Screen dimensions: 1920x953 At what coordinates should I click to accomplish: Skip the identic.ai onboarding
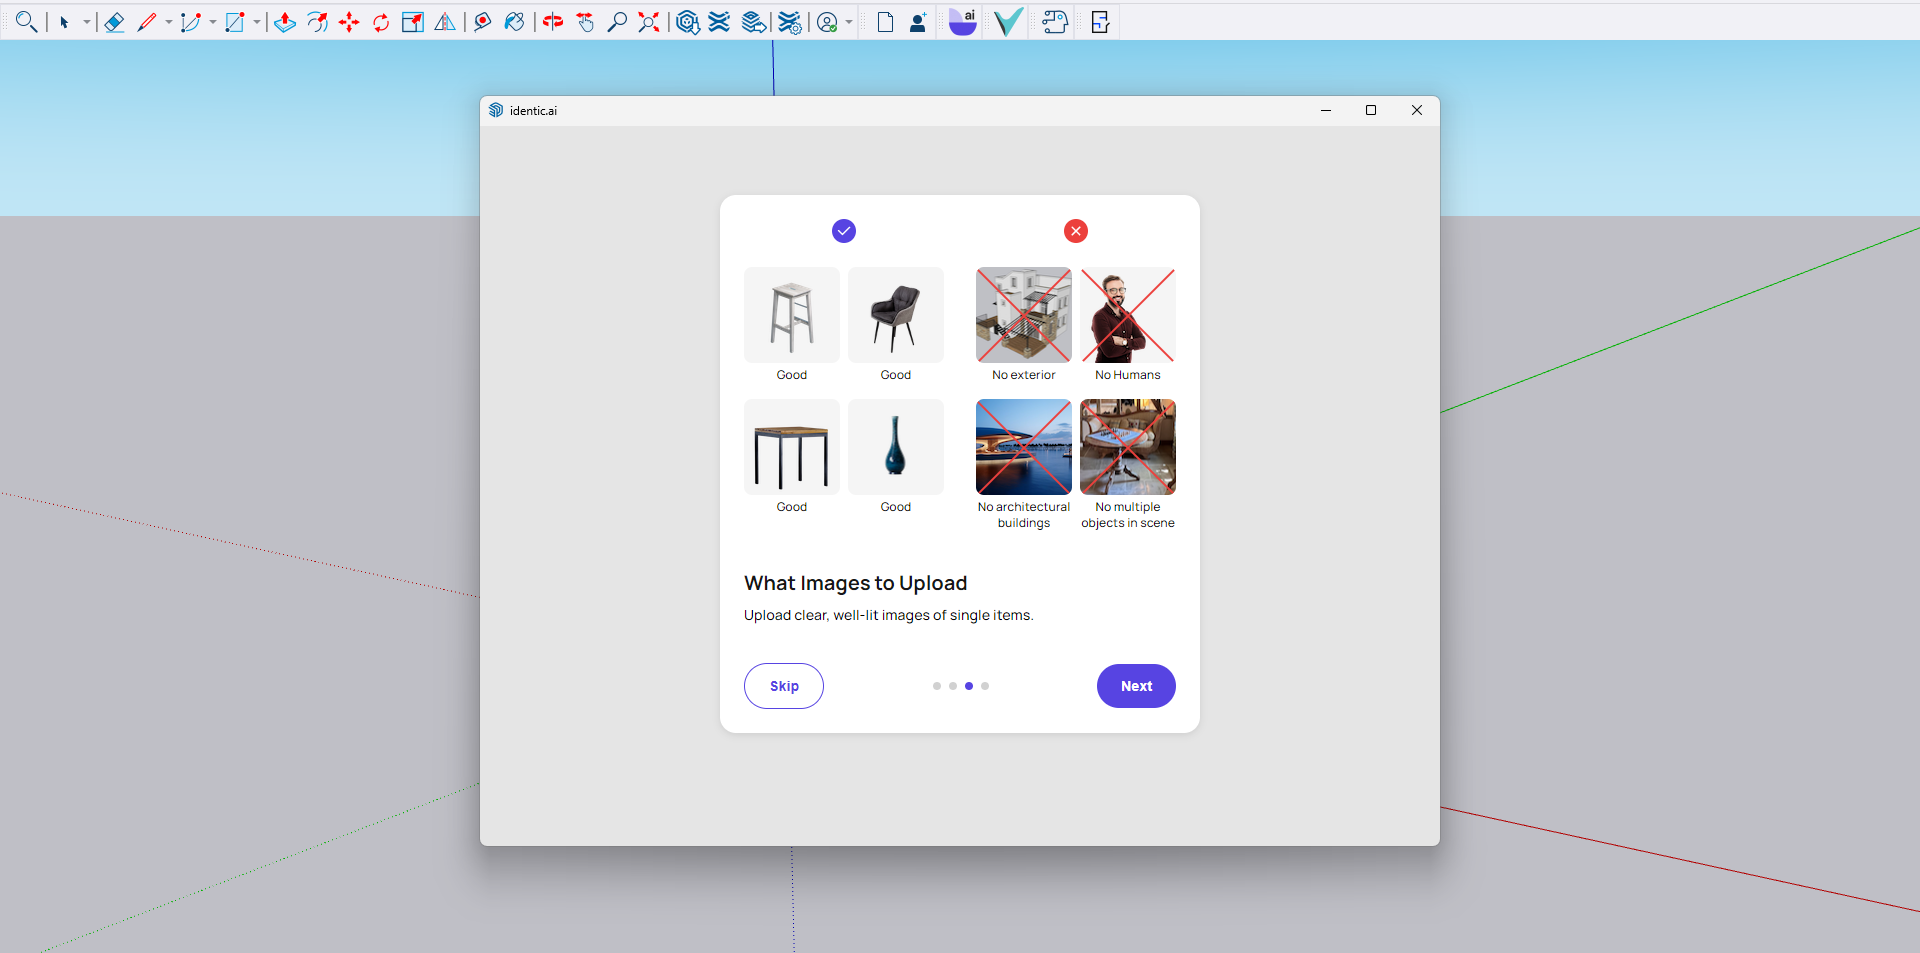coord(784,686)
